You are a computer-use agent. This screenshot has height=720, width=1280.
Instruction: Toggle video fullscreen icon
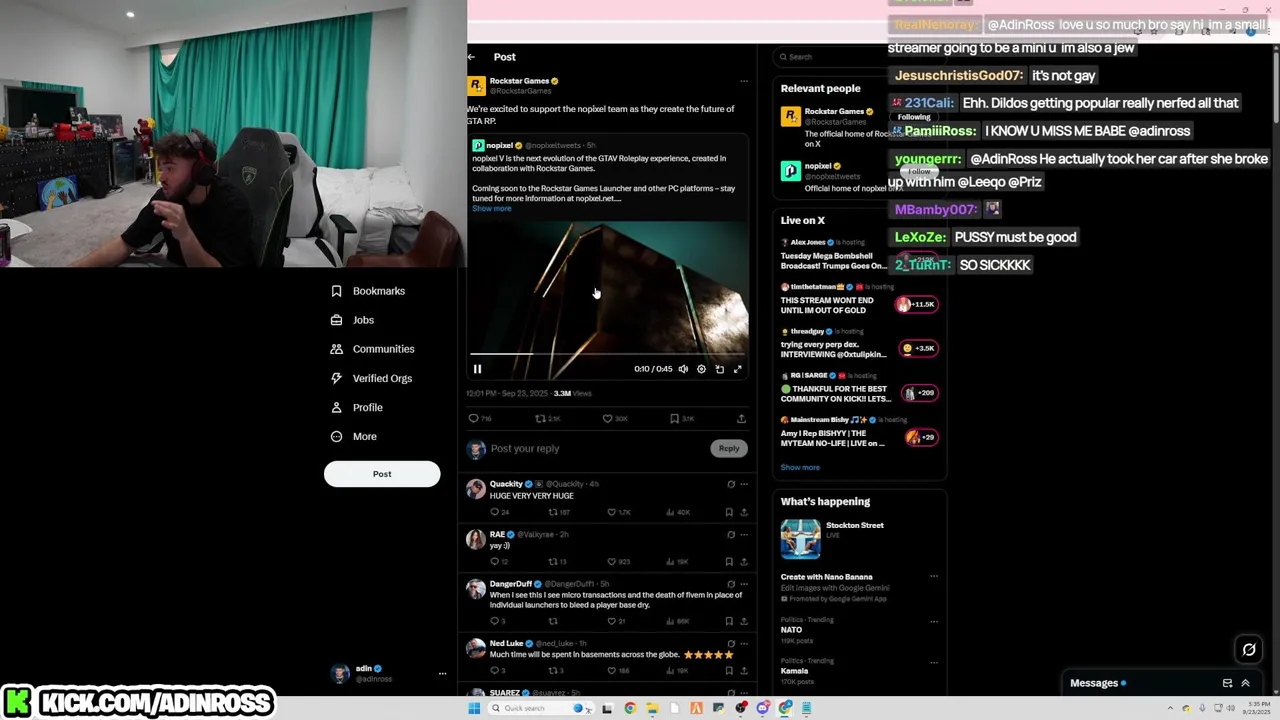(737, 369)
